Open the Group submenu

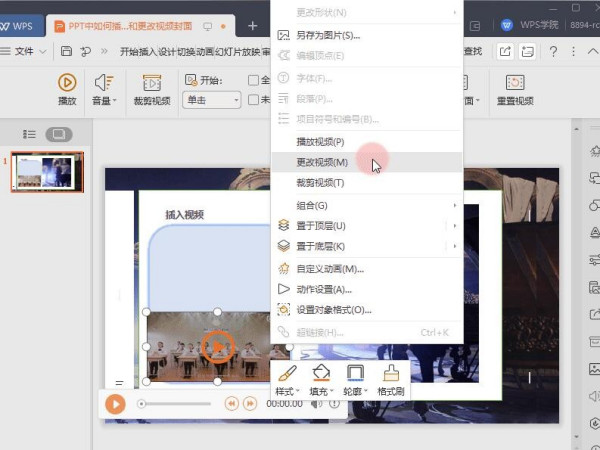tap(367, 205)
